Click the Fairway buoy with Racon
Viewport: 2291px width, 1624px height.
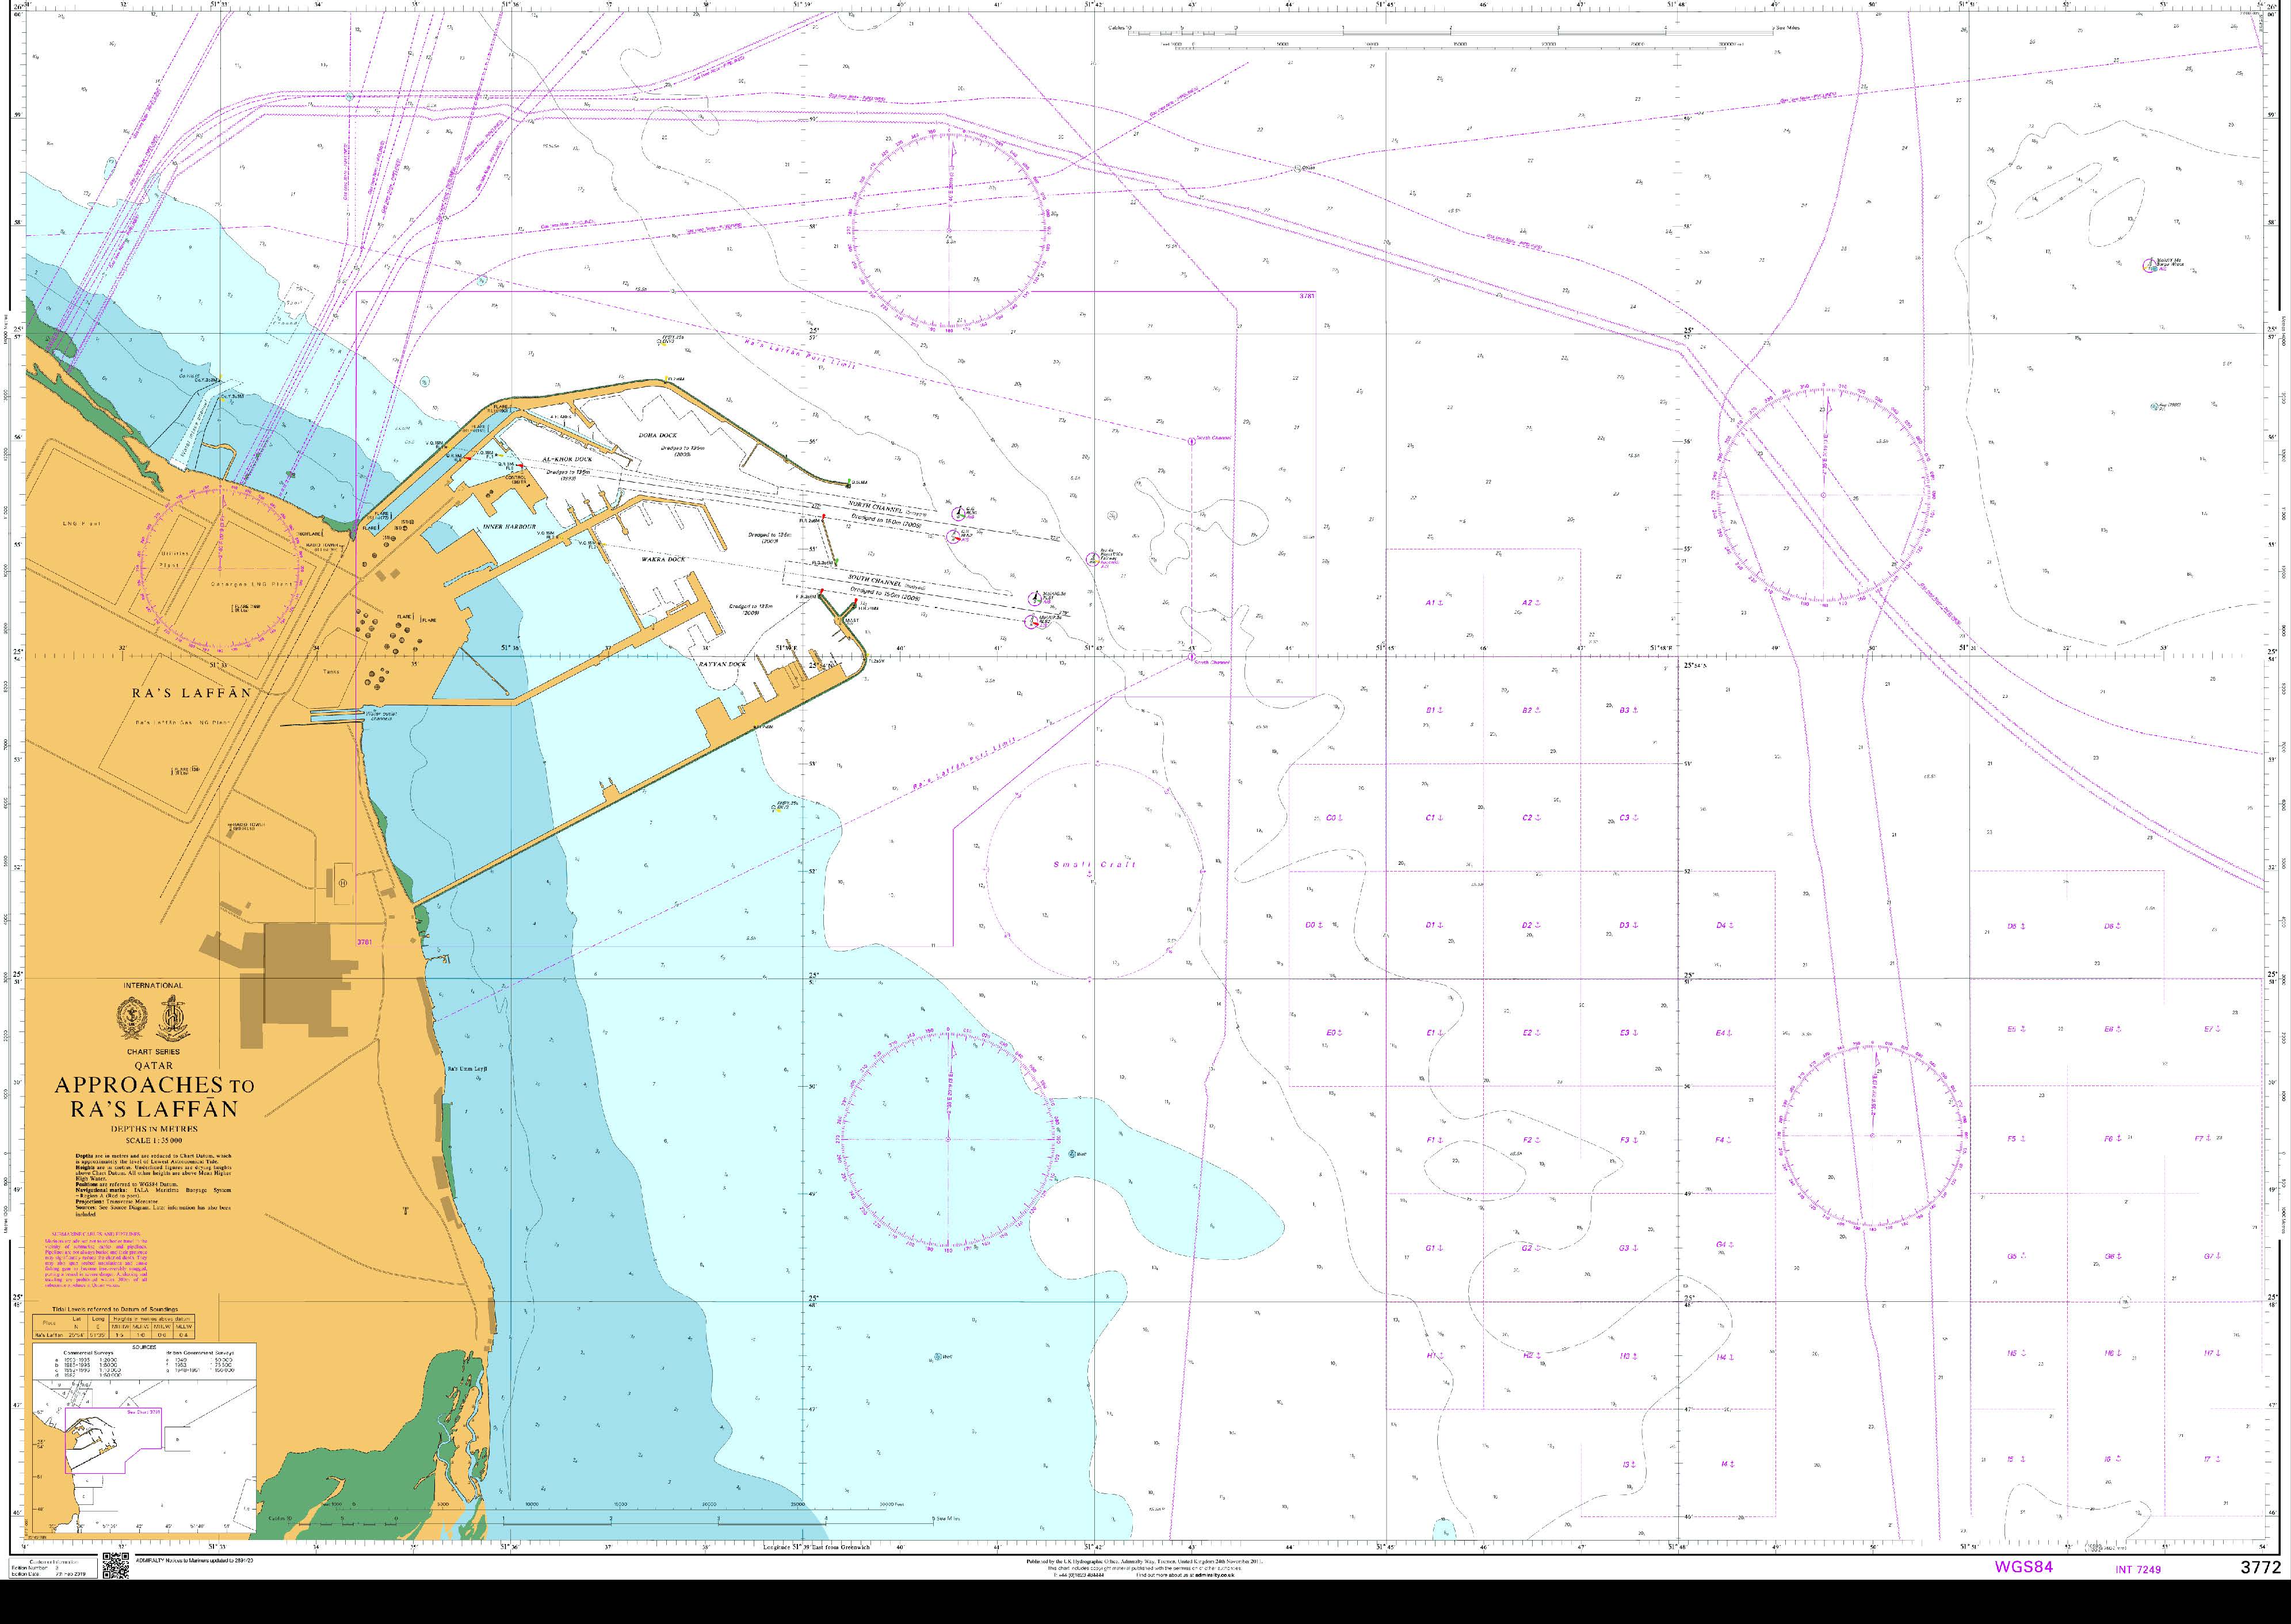click(1092, 559)
